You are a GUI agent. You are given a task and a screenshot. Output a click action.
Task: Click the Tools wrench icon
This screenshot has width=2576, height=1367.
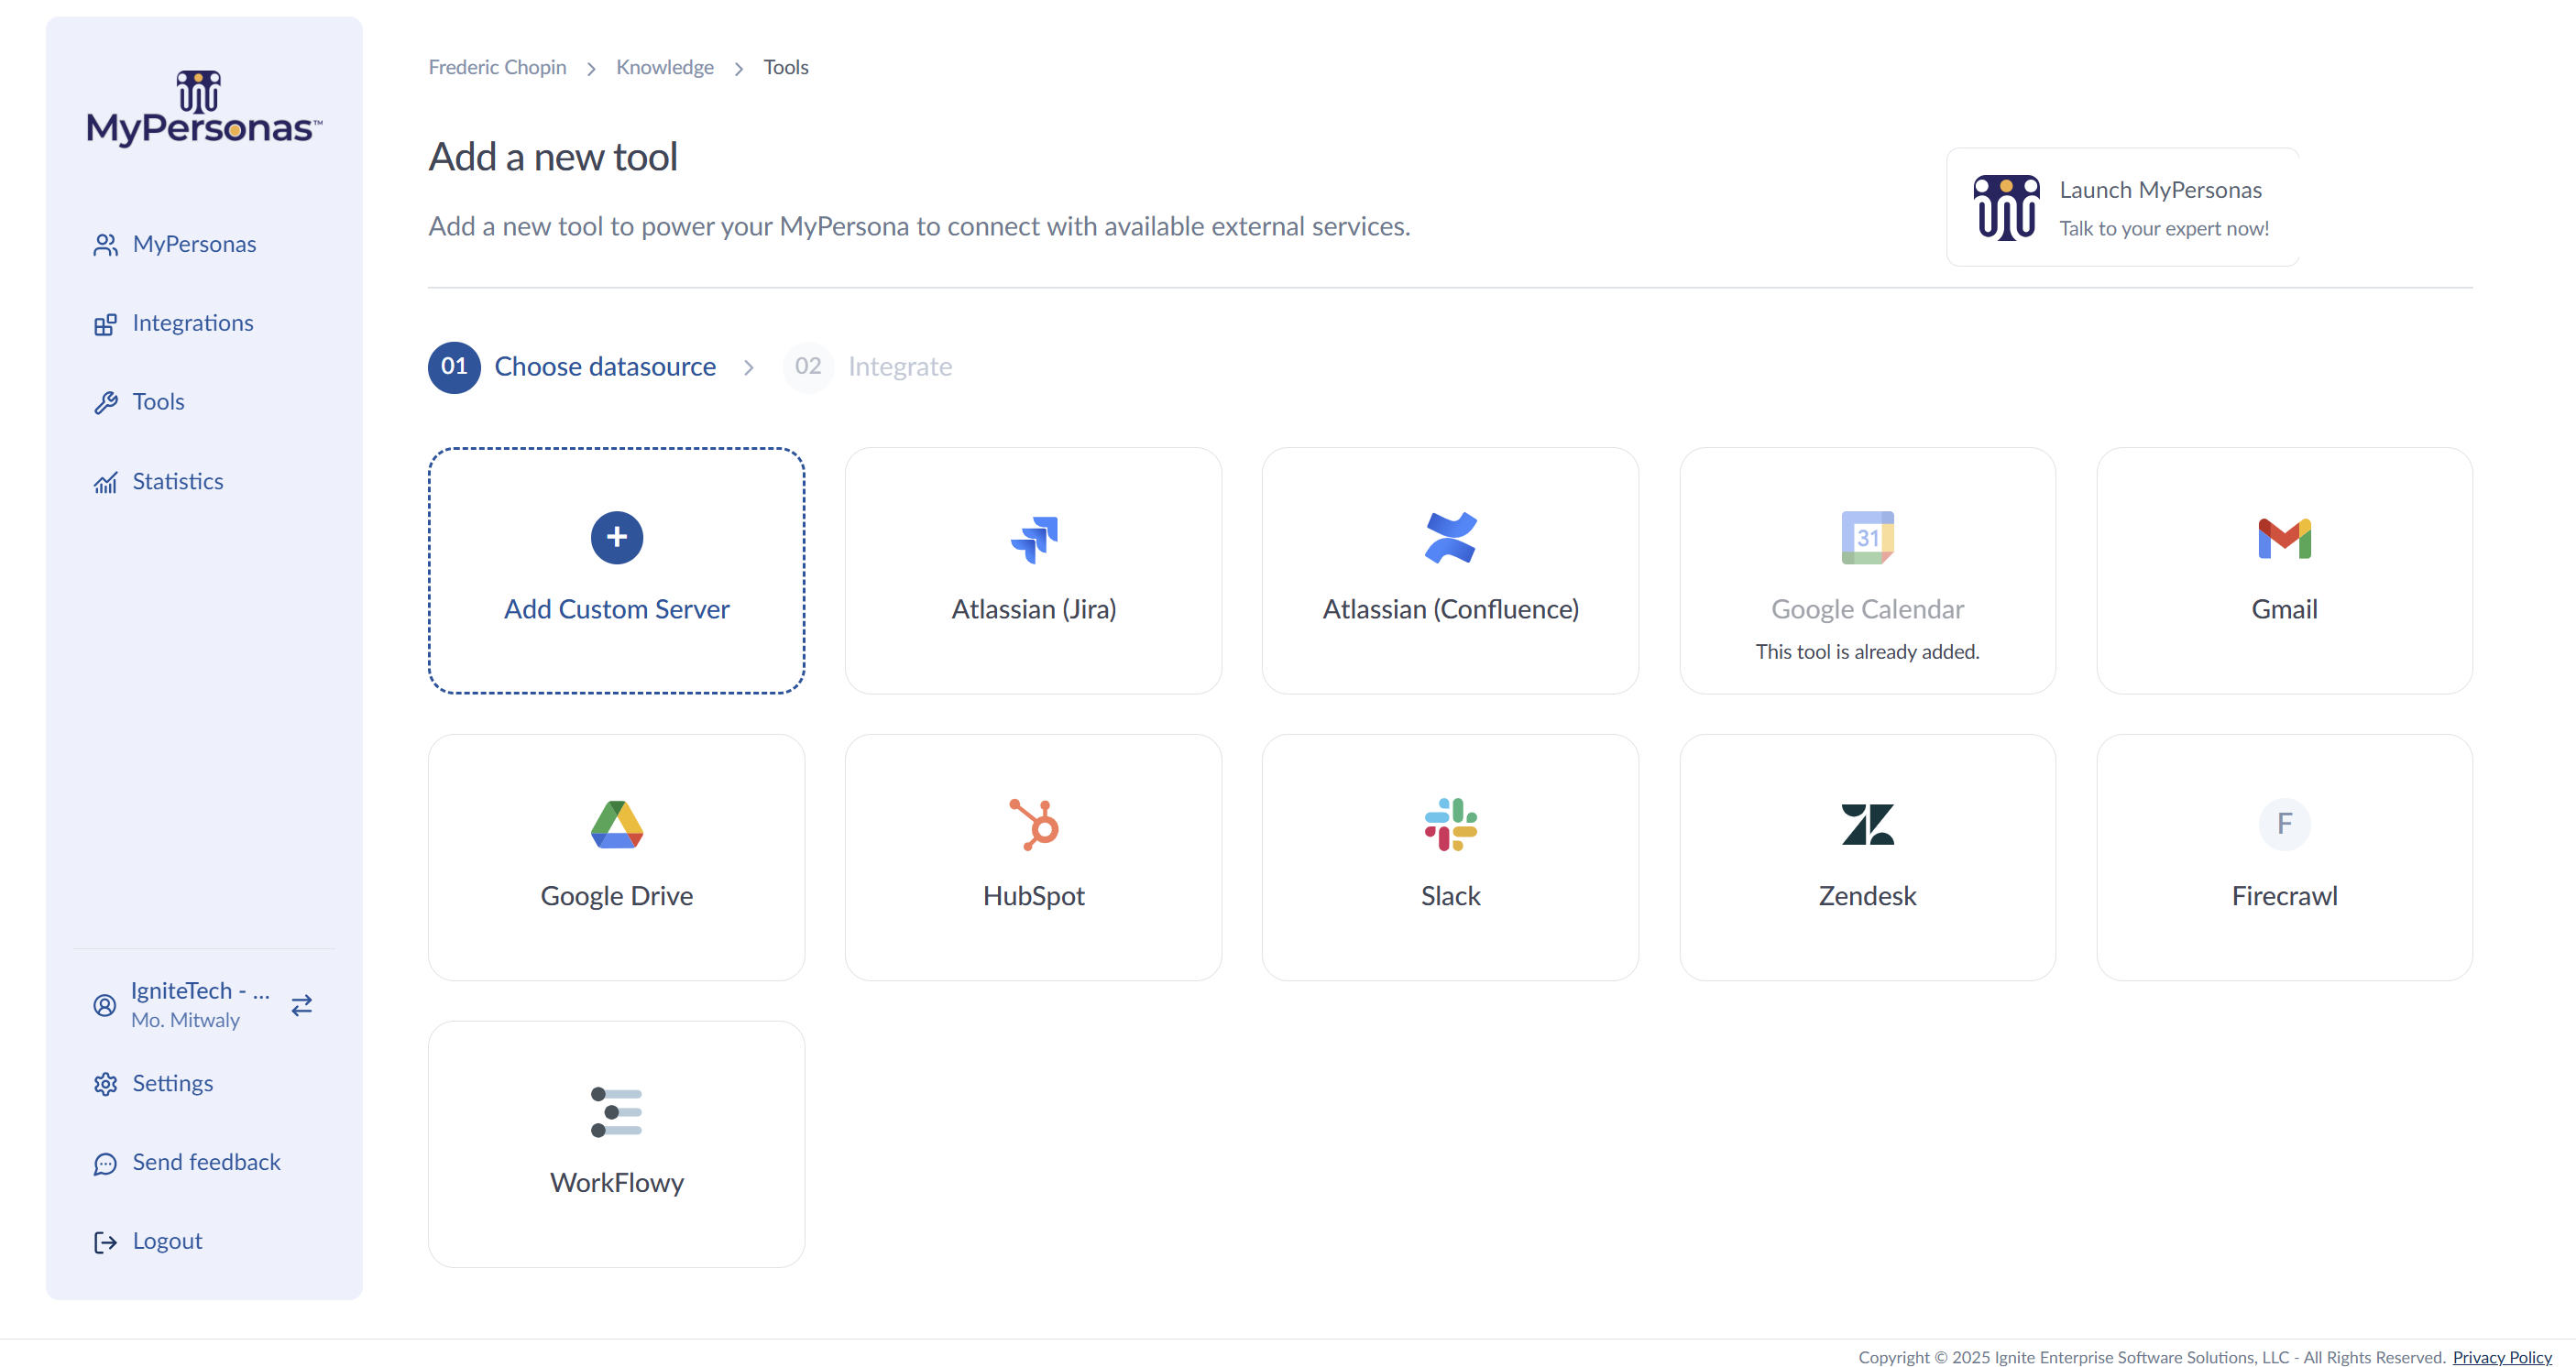point(105,403)
